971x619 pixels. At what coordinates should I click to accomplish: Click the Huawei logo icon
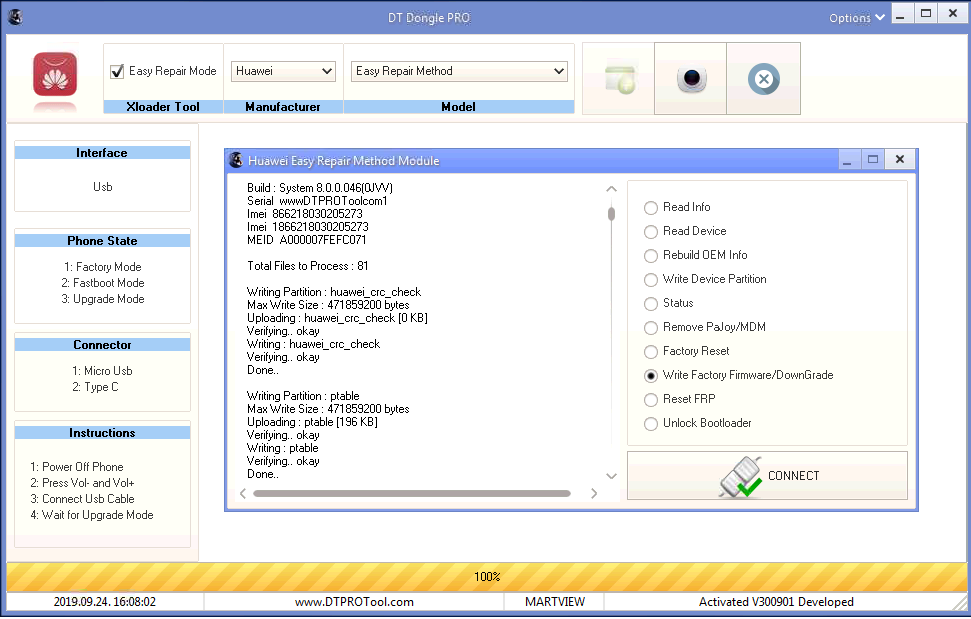(56, 75)
